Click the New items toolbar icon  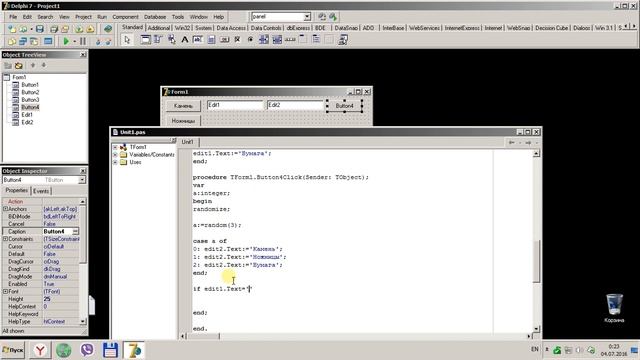[x=12, y=29]
